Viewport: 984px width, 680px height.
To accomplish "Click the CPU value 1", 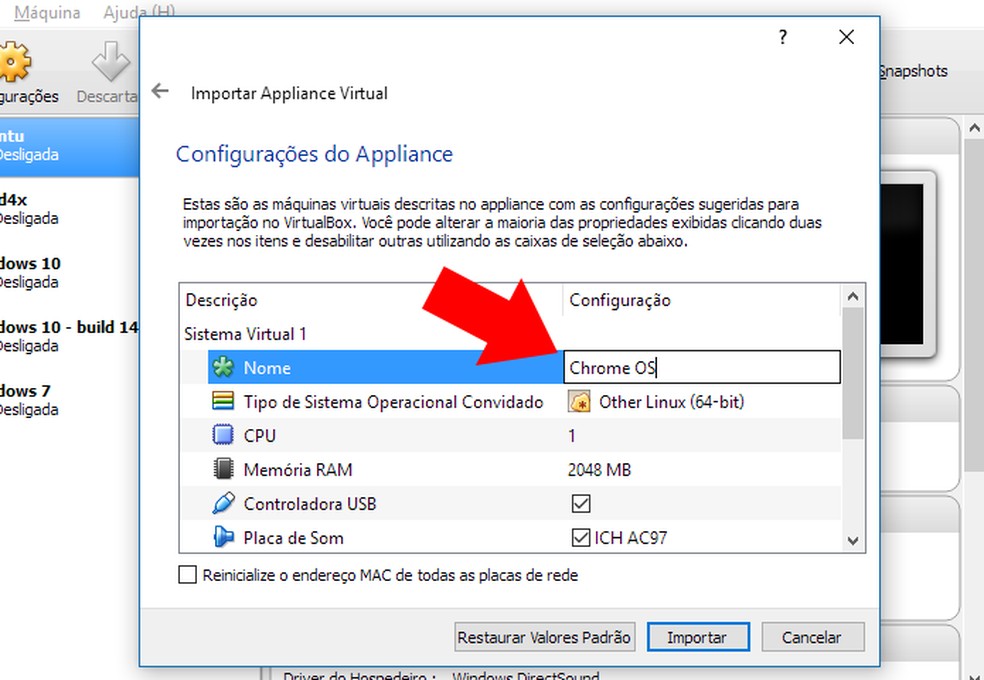I will point(572,435).
